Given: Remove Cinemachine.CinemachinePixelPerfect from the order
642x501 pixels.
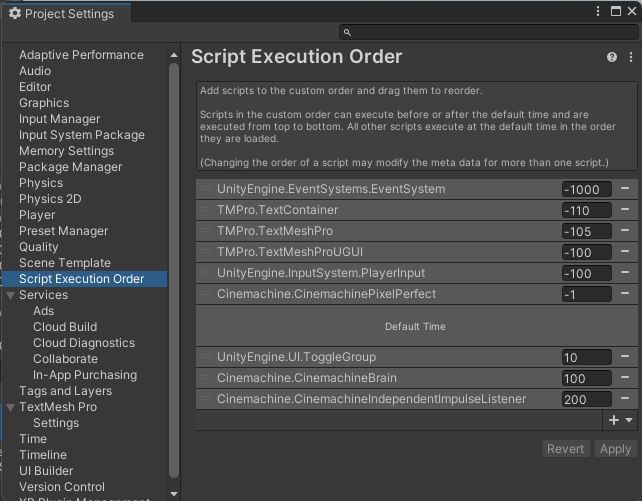Looking at the screenshot, I should tap(625, 293).
